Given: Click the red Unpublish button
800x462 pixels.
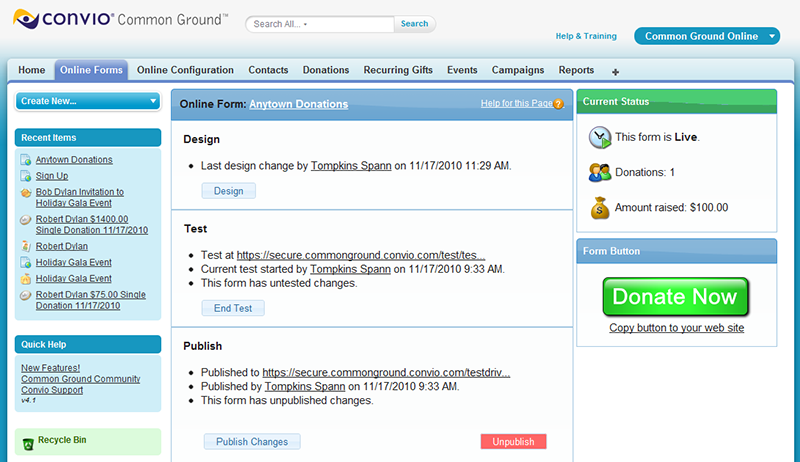Looking at the screenshot, I should 513,441.
